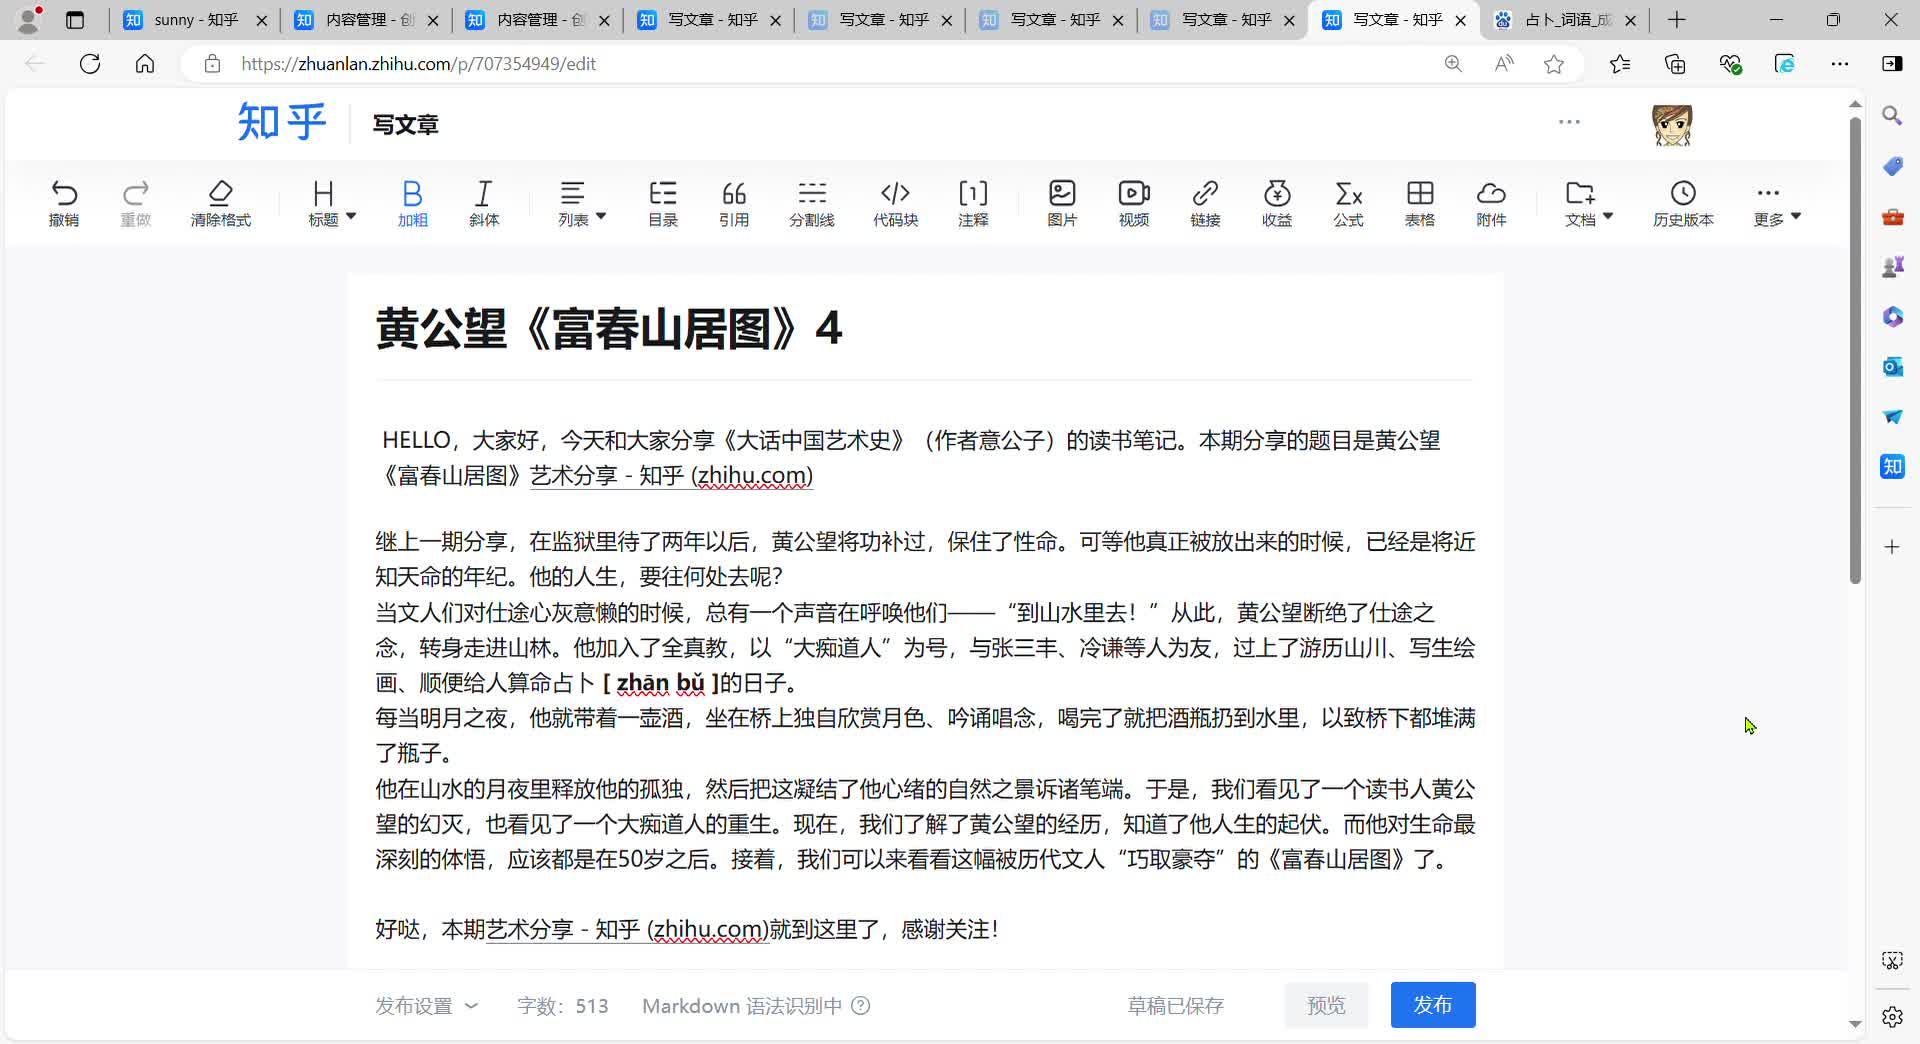Open the 知乎 app in sidebar

1892,467
